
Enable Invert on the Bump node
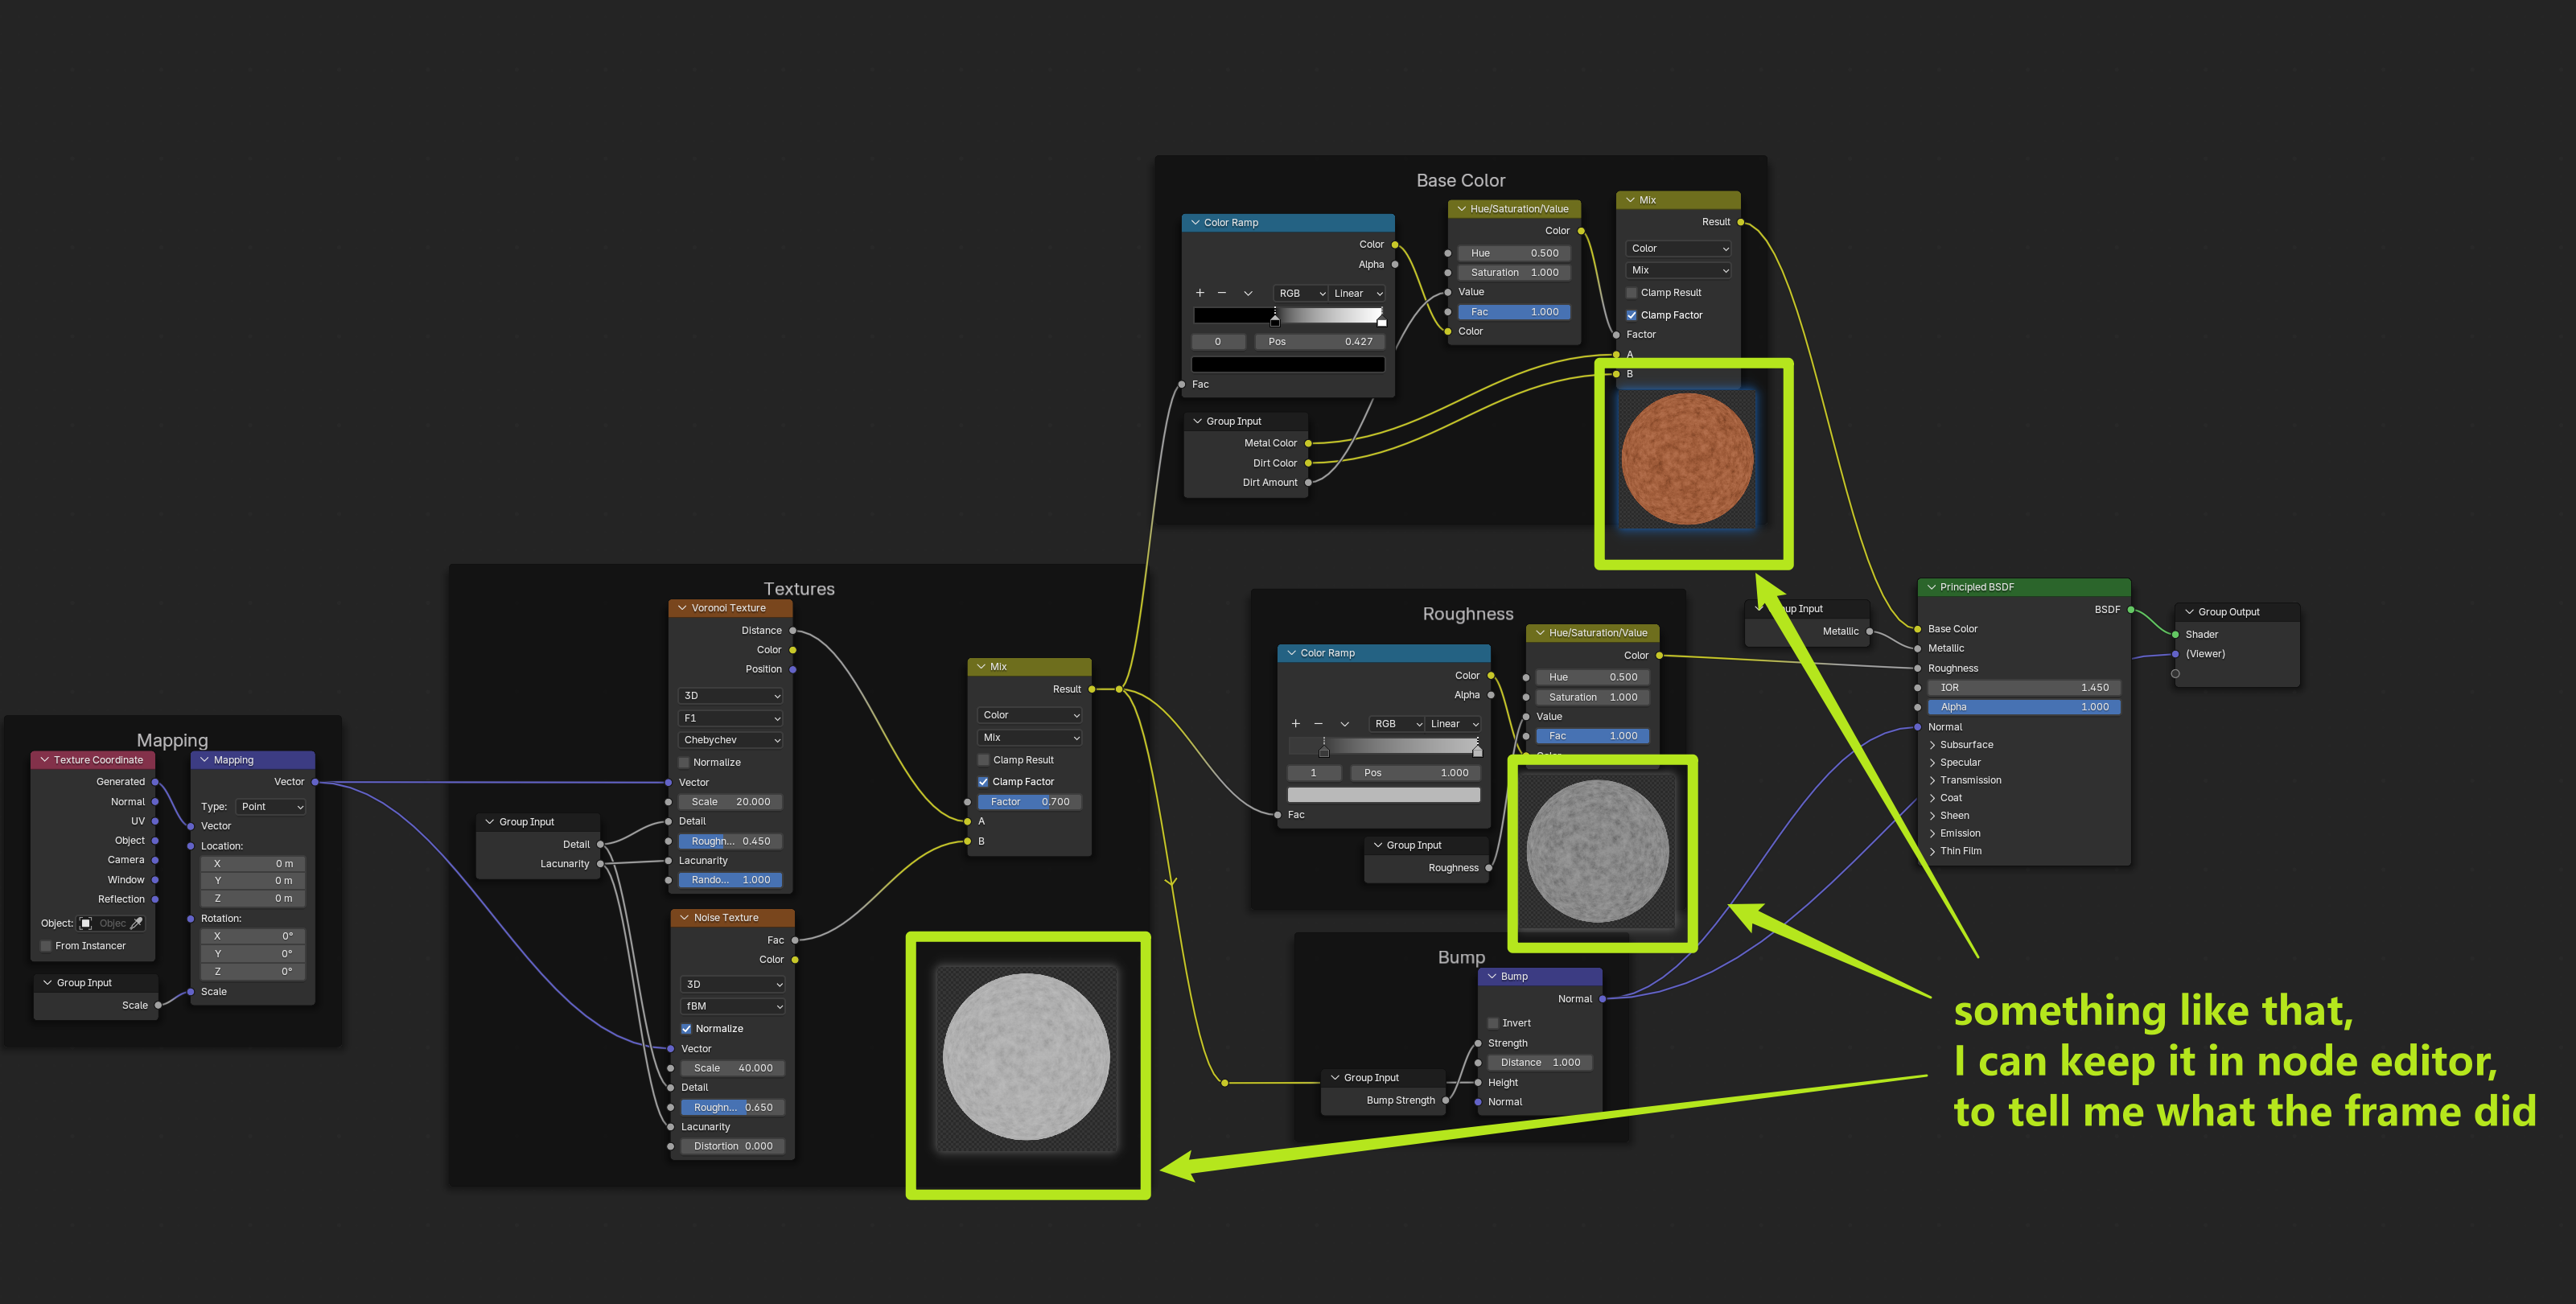(x=1492, y=1023)
